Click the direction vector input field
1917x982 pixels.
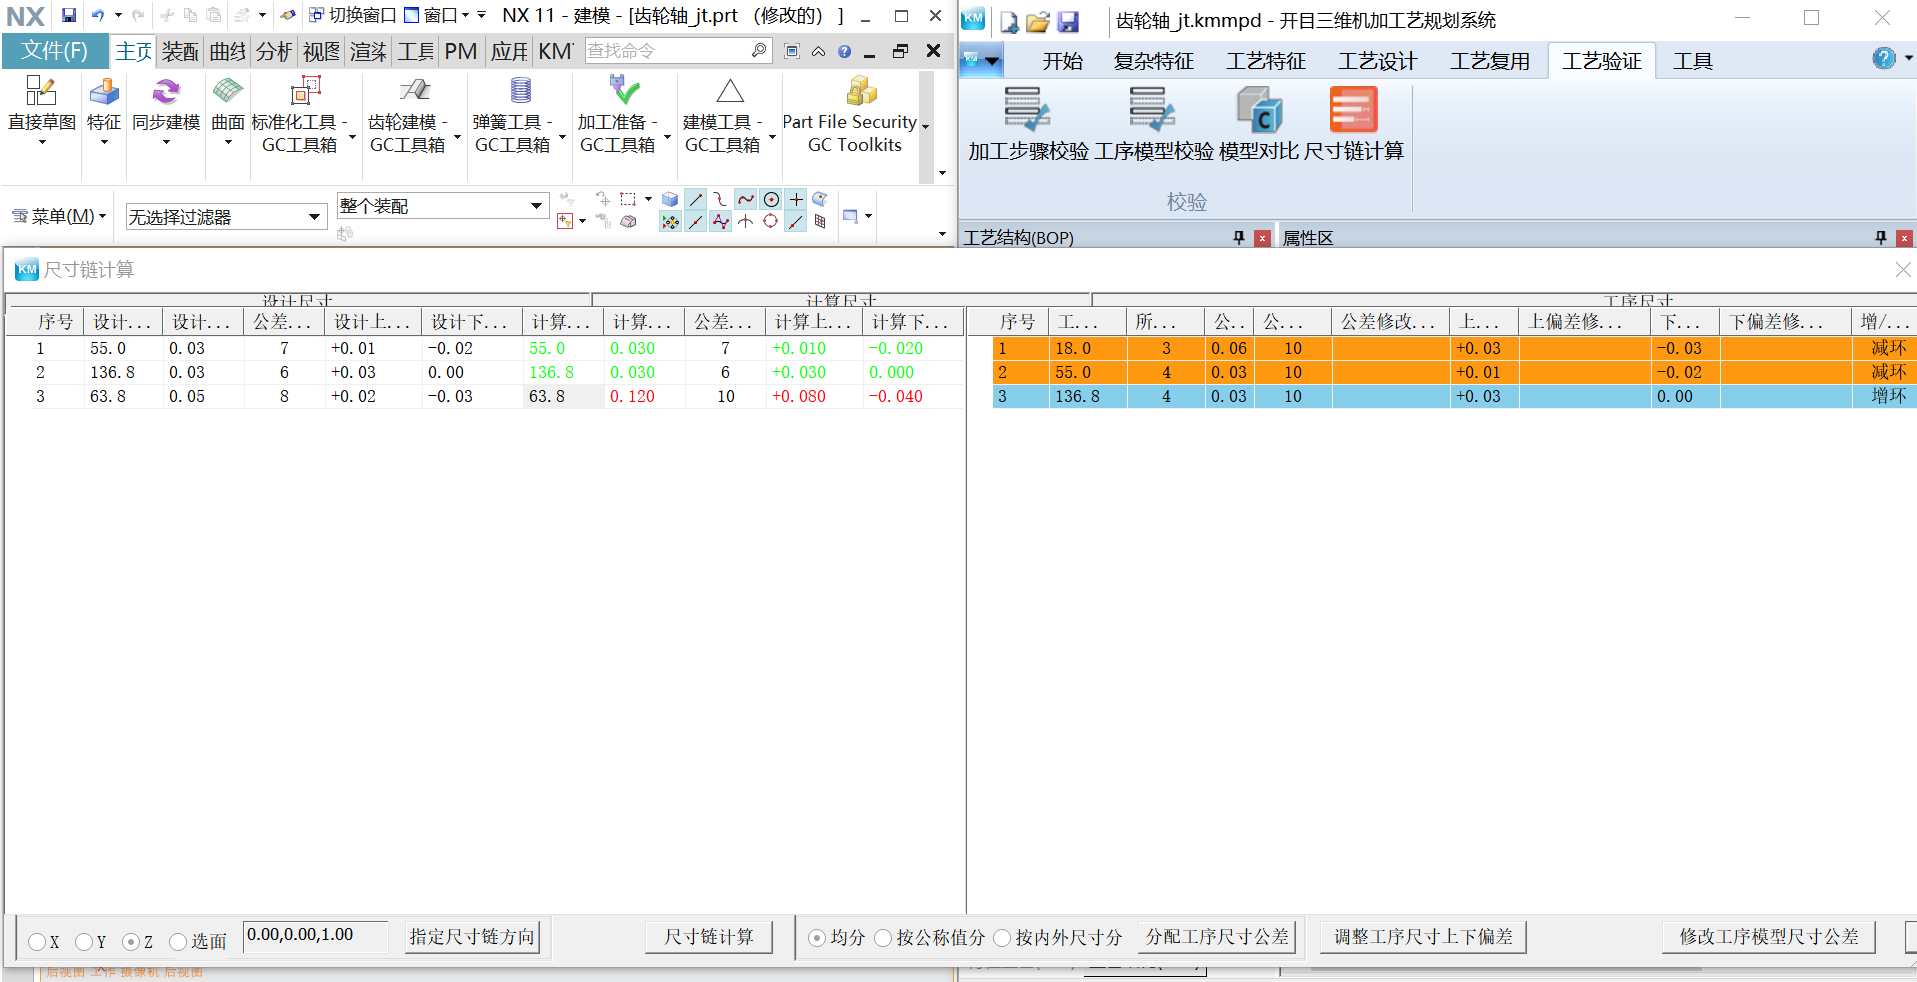click(315, 935)
